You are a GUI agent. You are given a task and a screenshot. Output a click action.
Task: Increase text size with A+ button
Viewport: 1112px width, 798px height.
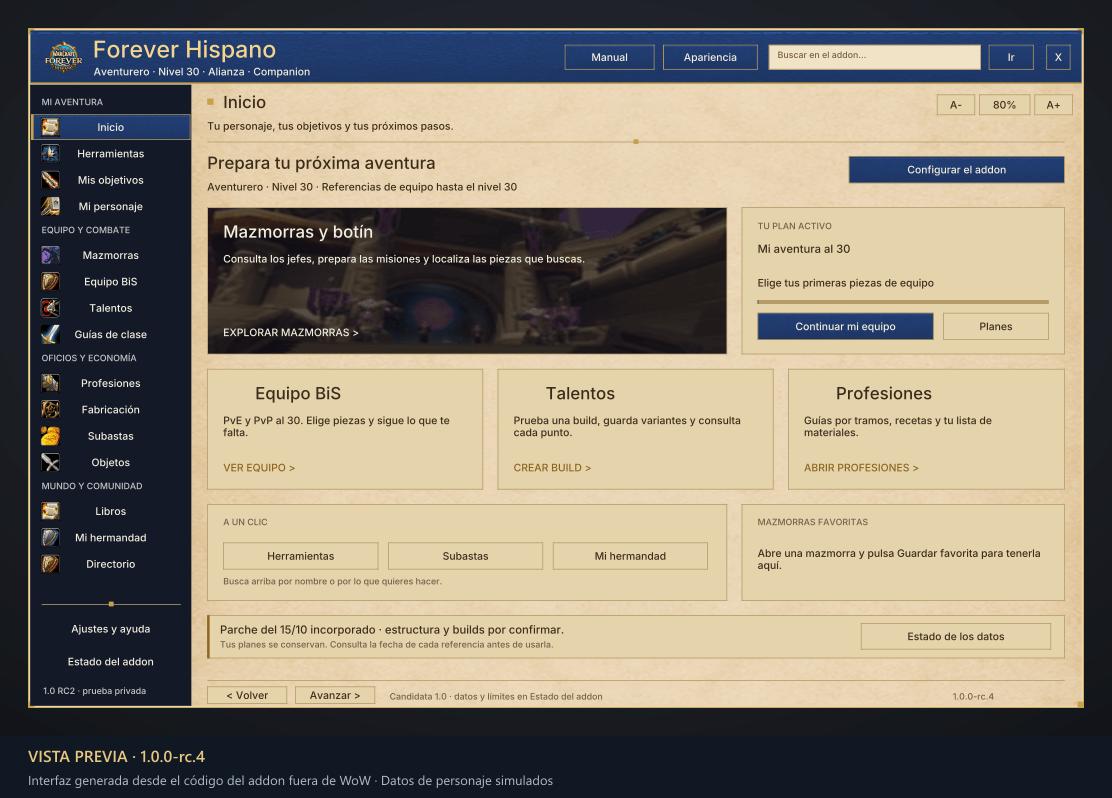[1053, 105]
